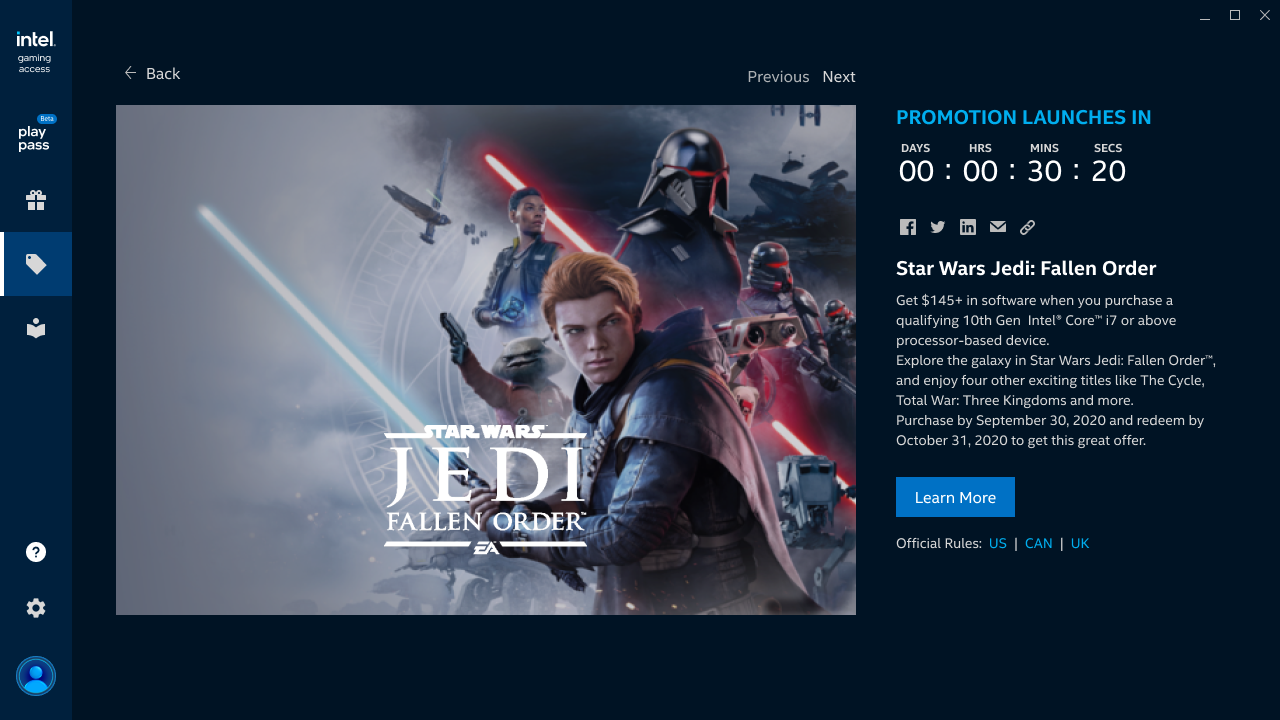
Task: Open the book reader sidebar icon
Action: 36,328
